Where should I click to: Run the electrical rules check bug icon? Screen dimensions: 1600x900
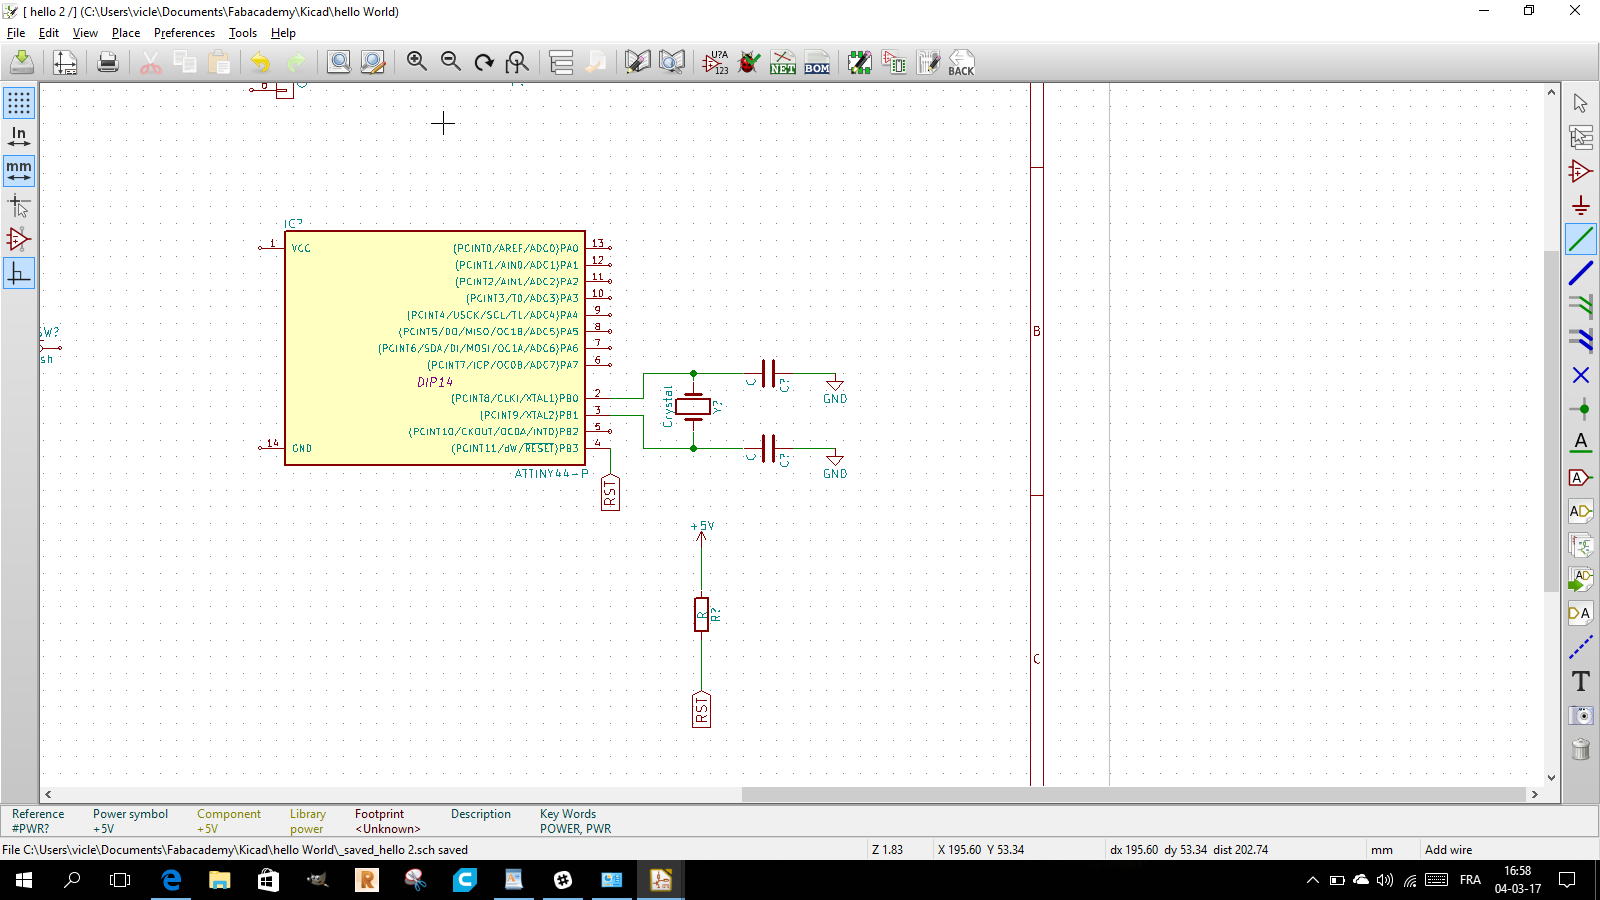point(749,62)
